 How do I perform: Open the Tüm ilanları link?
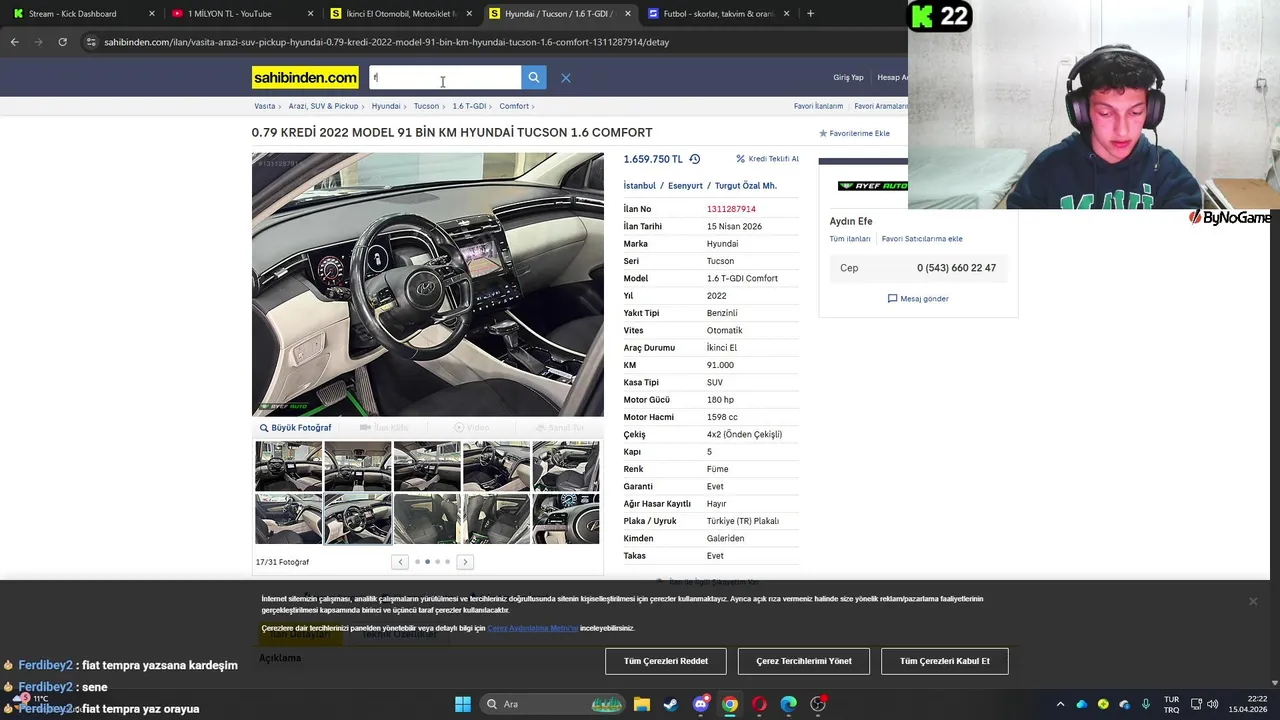[850, 239]
